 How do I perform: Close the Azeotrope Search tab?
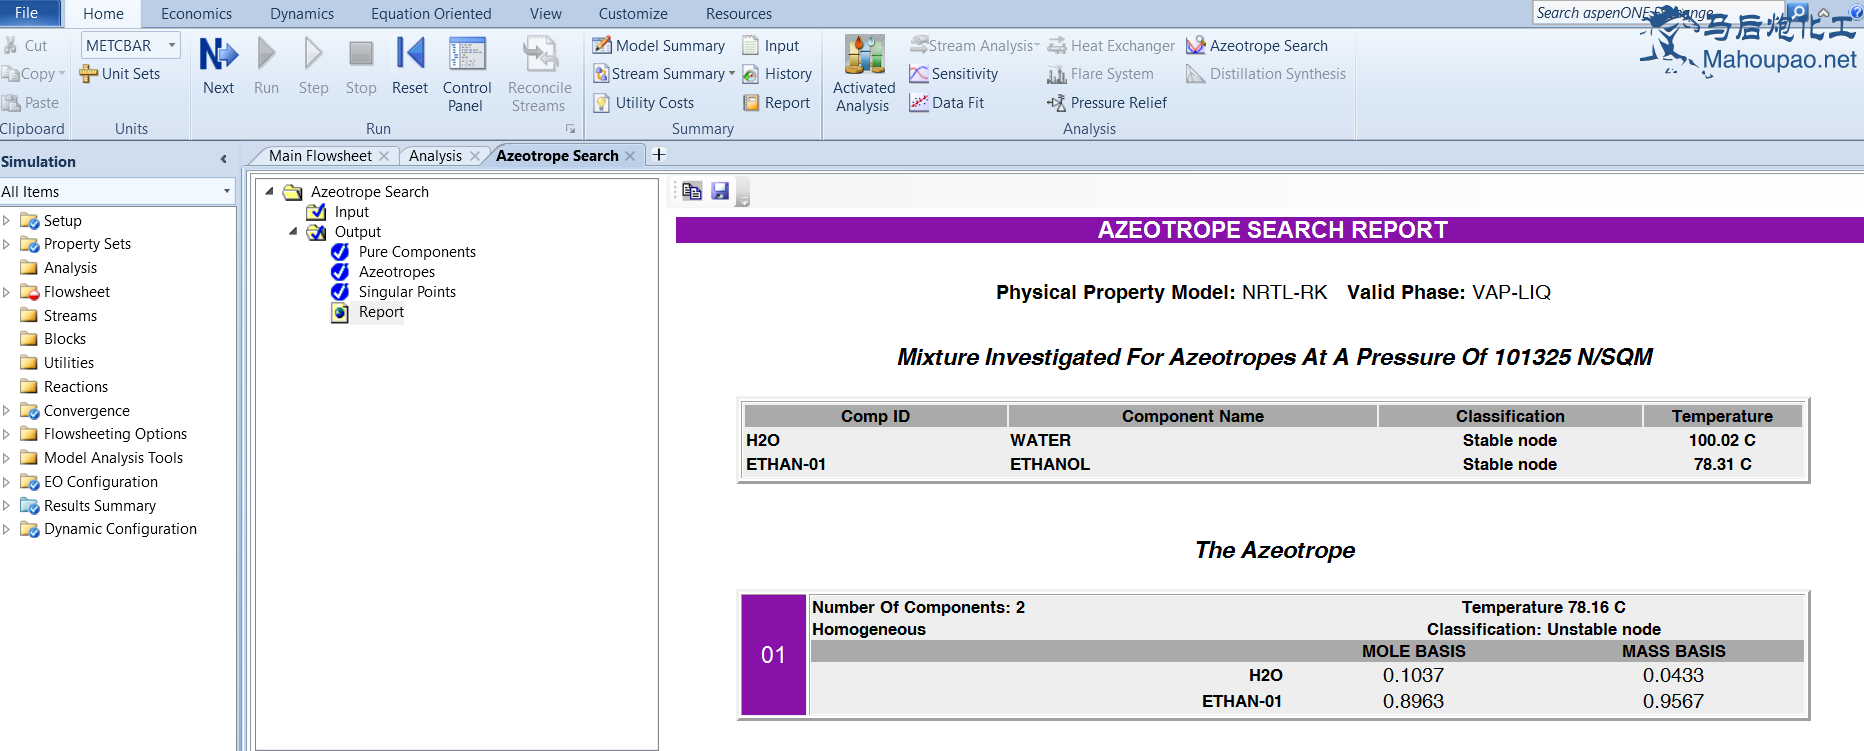(630, 156)
